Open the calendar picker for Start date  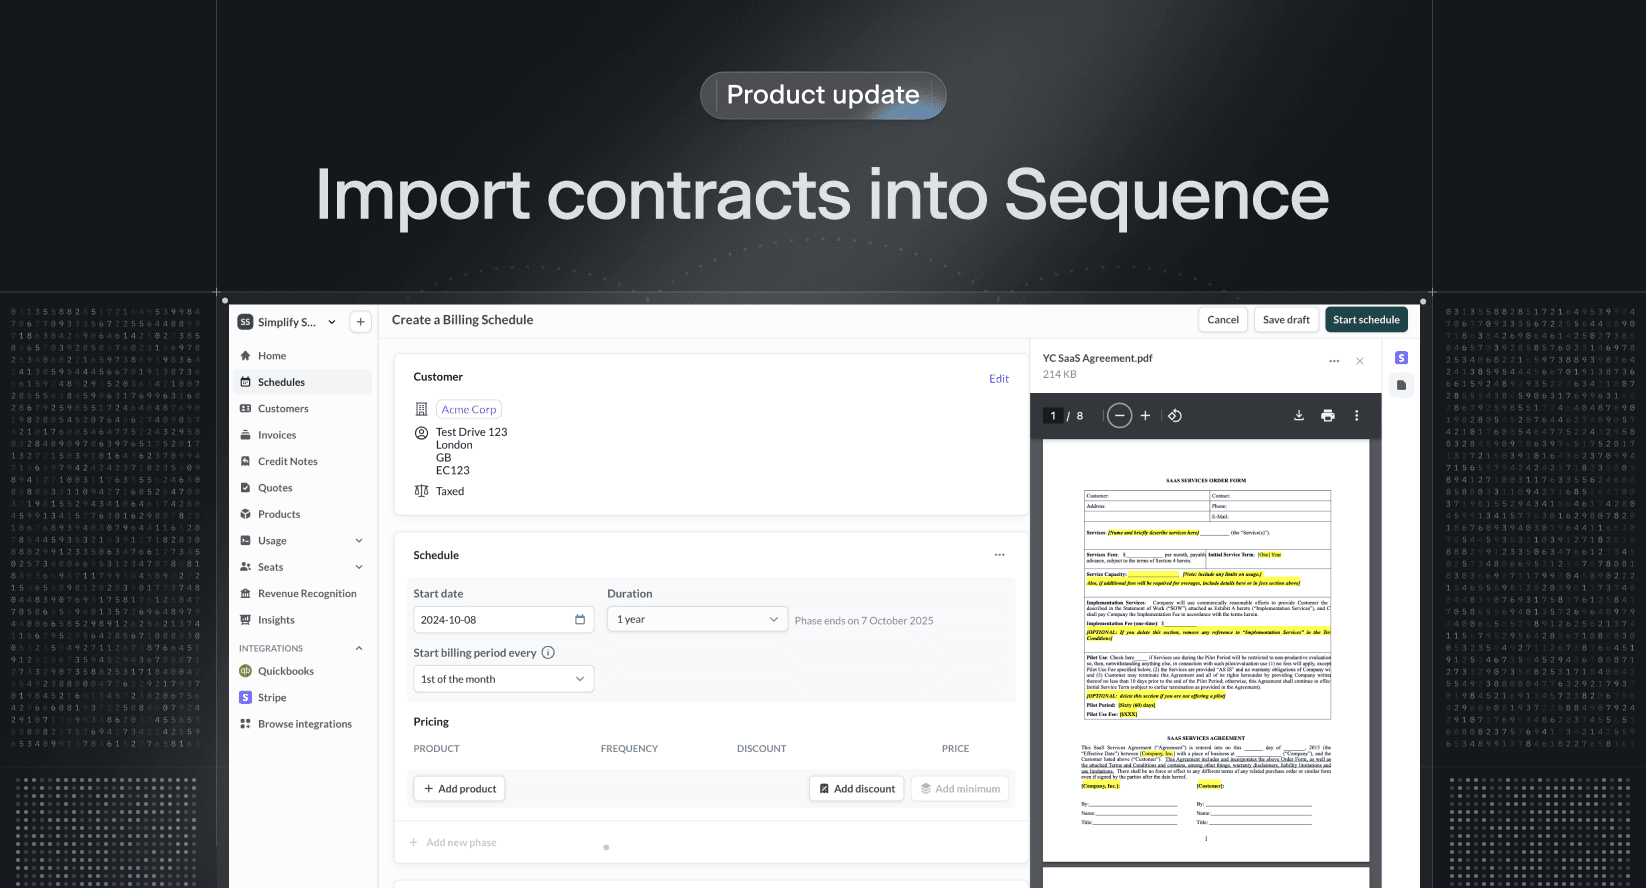(580, 620)
